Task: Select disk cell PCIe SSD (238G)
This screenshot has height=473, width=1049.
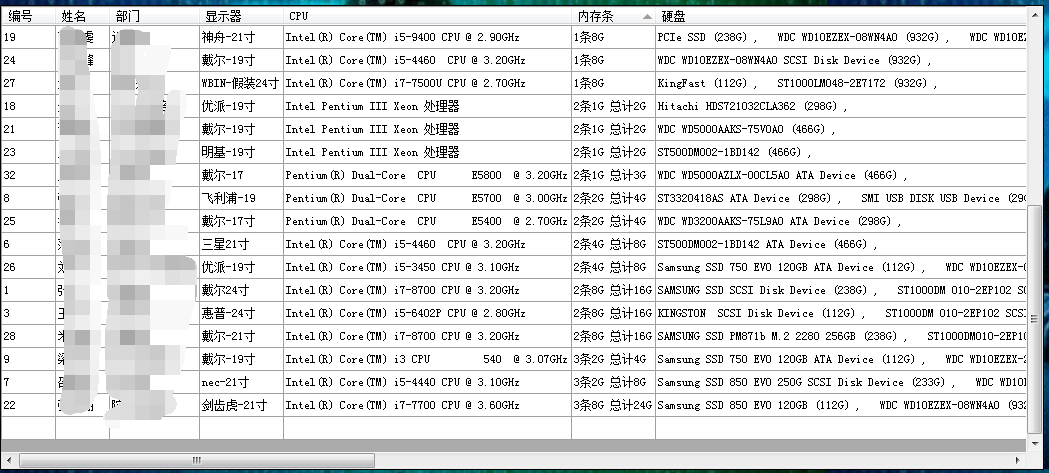Action: [x=840, y=37]
